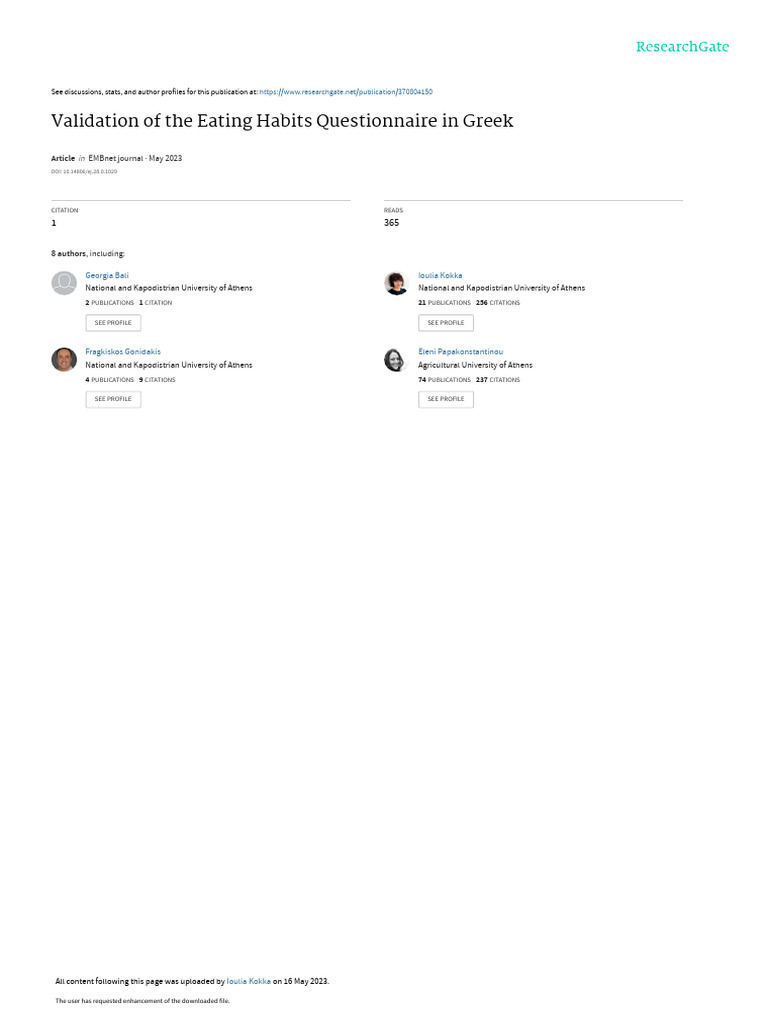
Task: Open Ioulia Kokka's name link beside her photo
Action: coord(440,275)
